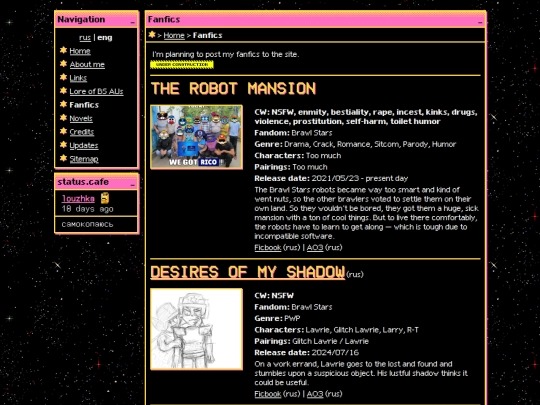This screenshot has height=405, width=540.
Task: Open the Desires of My Shadow title link
Action: (x=248, y=272)
